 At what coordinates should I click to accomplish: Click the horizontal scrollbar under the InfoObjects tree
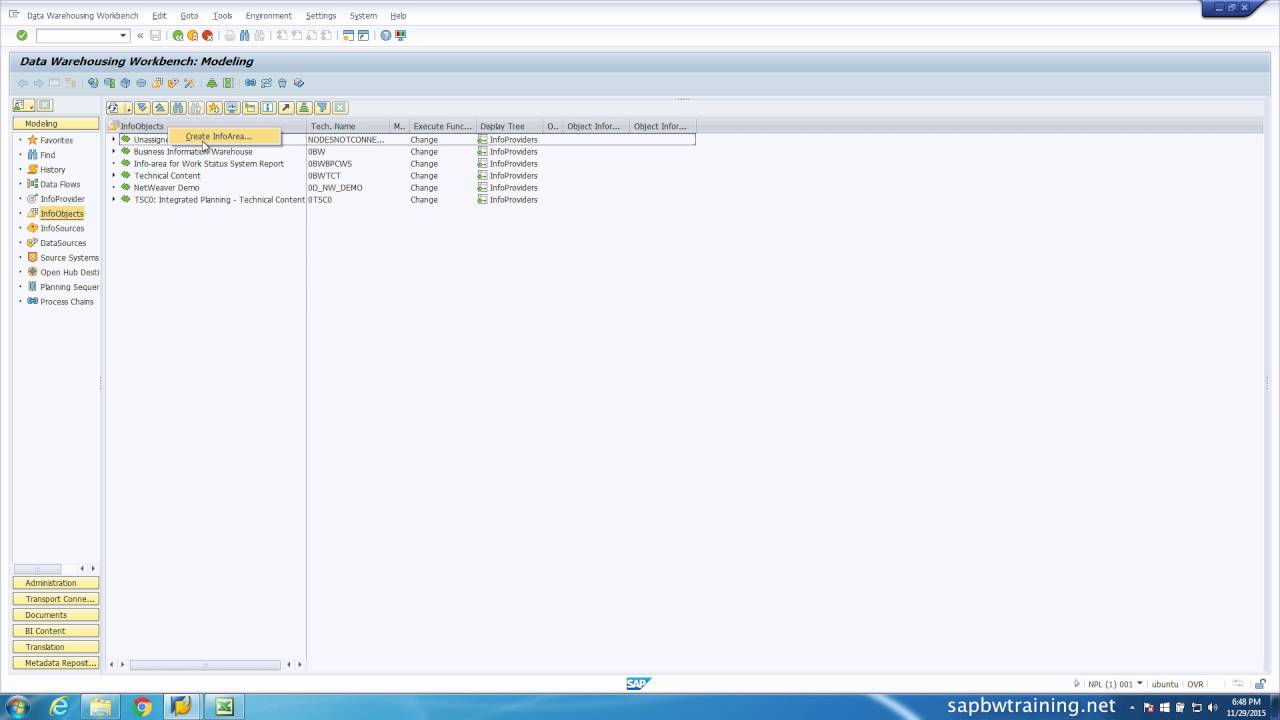[x=205, y=664]
